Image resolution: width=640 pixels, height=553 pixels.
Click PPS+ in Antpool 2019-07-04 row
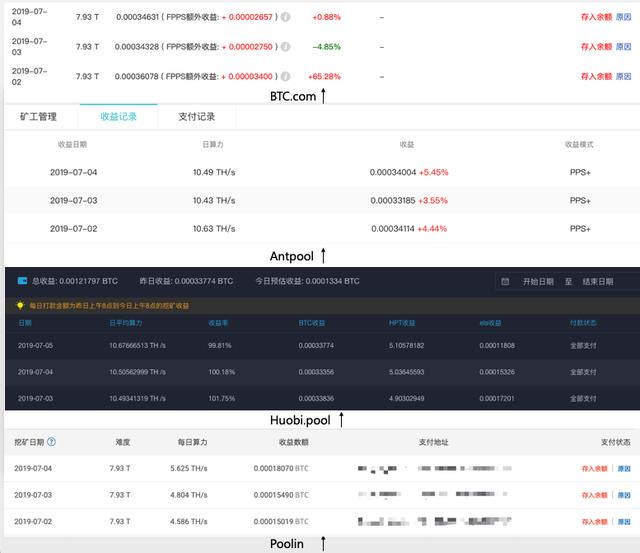[580, 172]
